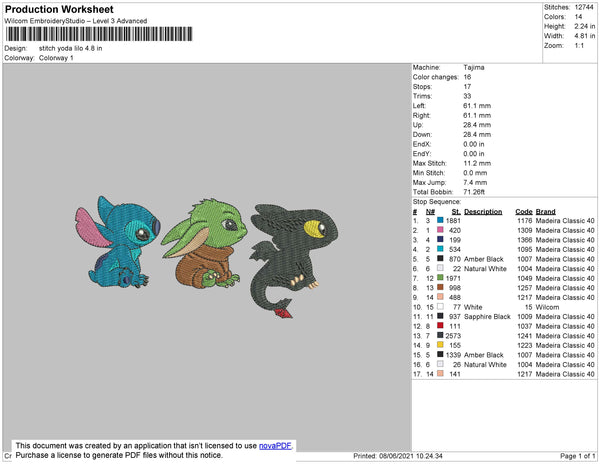Click the 'Up:' measurement label

417,125
